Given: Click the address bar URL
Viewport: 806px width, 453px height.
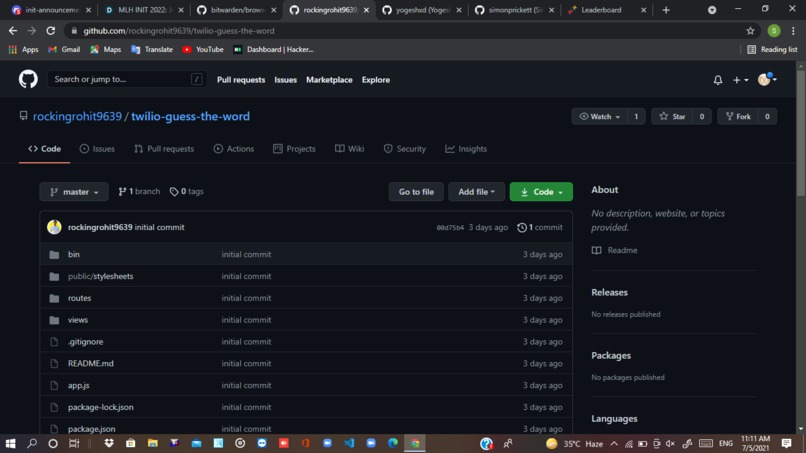Looking at the screenshot, I should [179, 31].
